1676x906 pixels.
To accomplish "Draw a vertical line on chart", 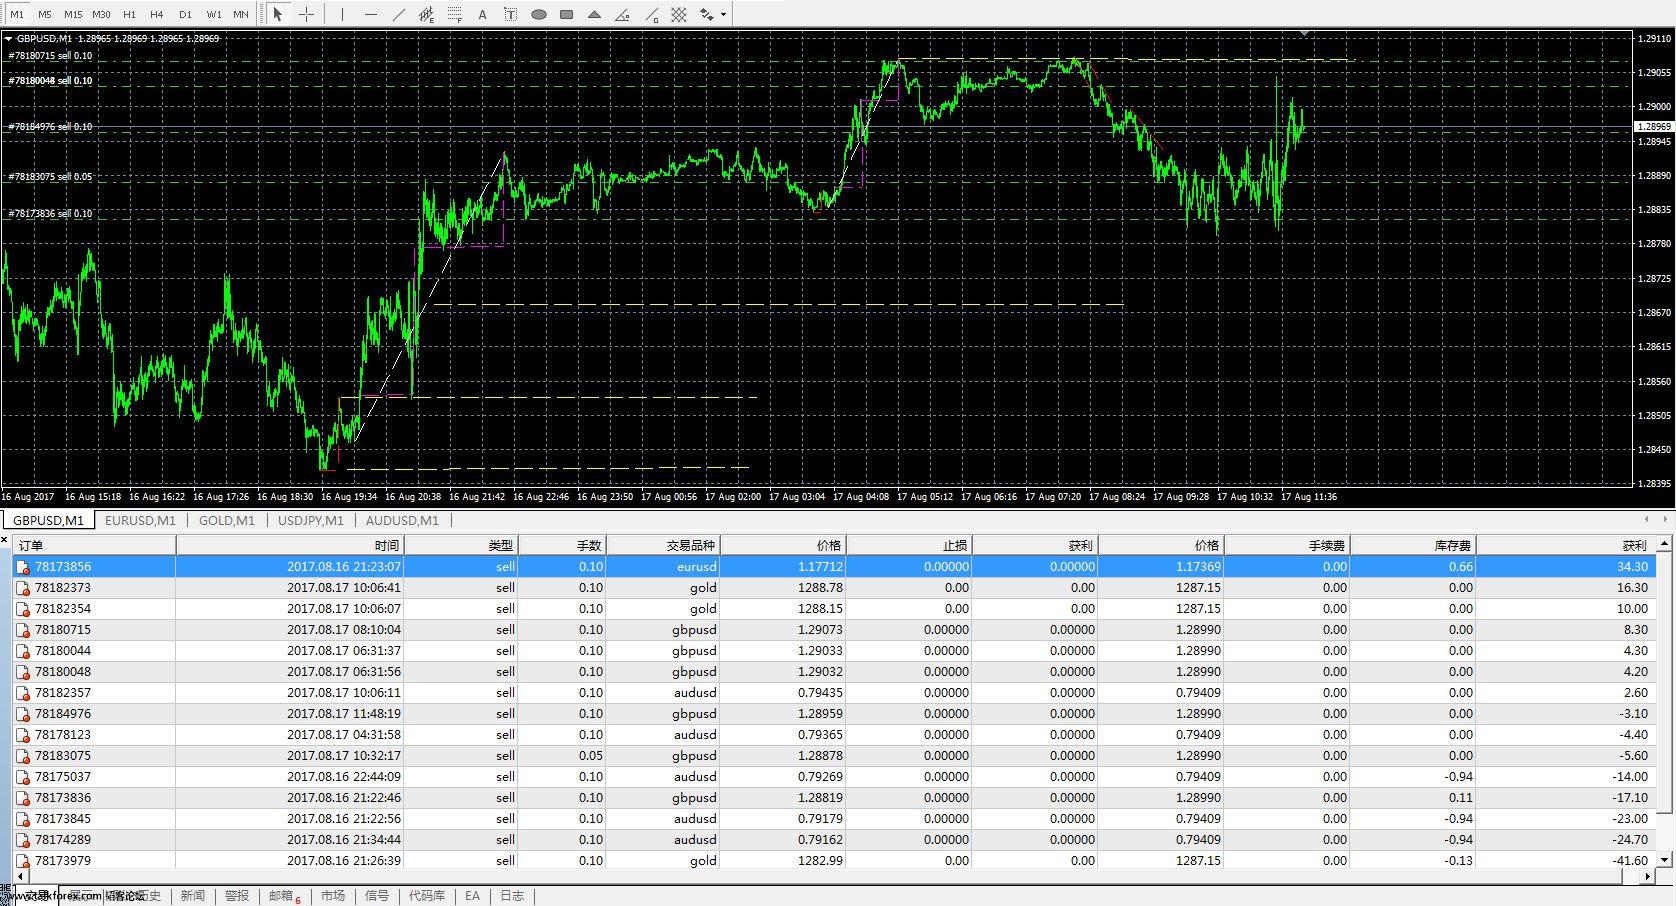I will point(342,14).
